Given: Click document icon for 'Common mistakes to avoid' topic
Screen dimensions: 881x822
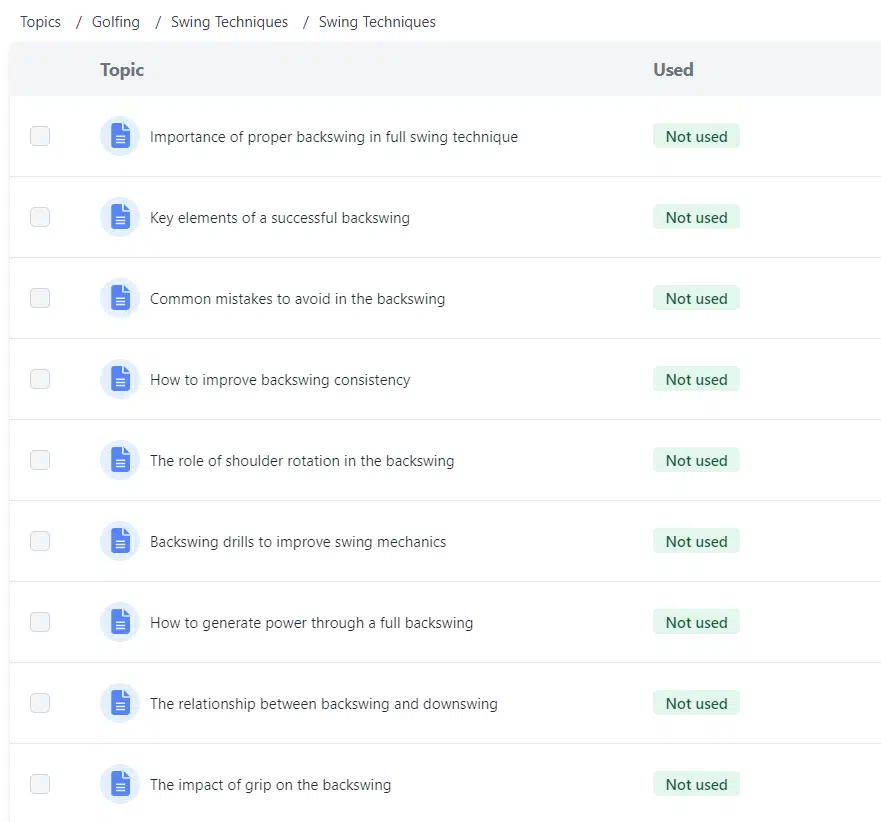Looking at the screenshot, I should click(x=120, y=298).
